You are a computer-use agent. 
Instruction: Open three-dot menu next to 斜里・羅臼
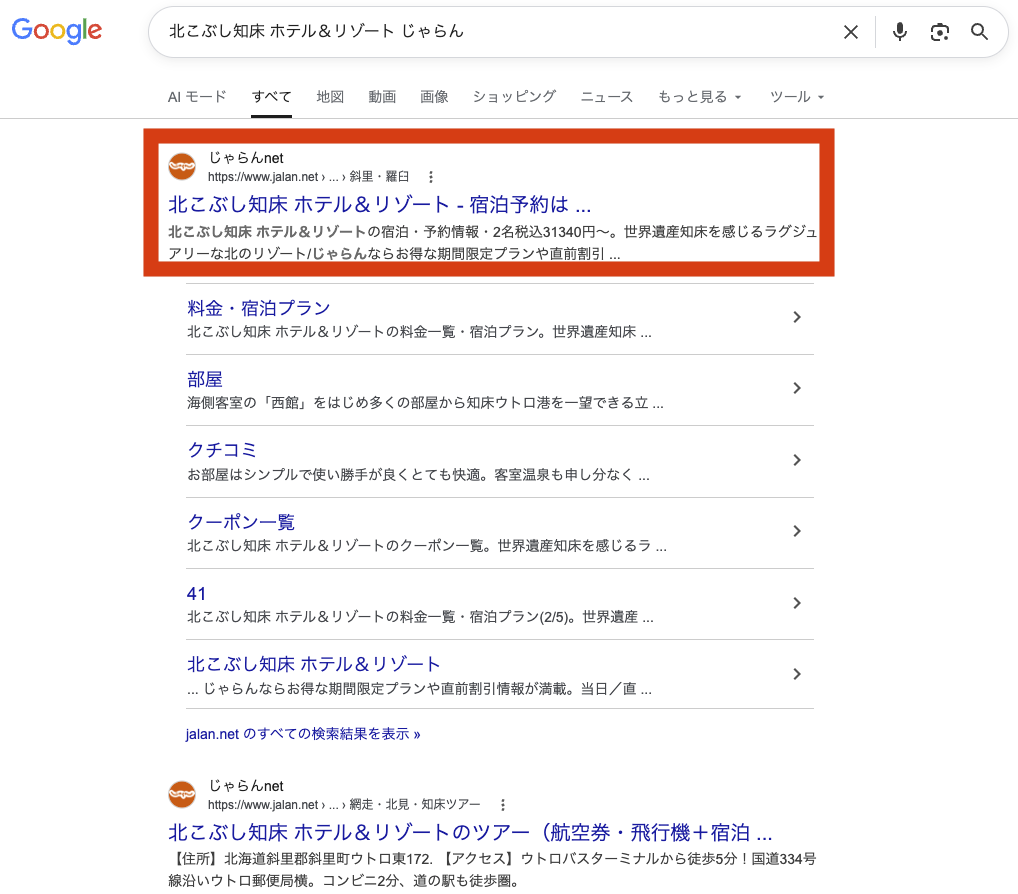click(430, 177)
